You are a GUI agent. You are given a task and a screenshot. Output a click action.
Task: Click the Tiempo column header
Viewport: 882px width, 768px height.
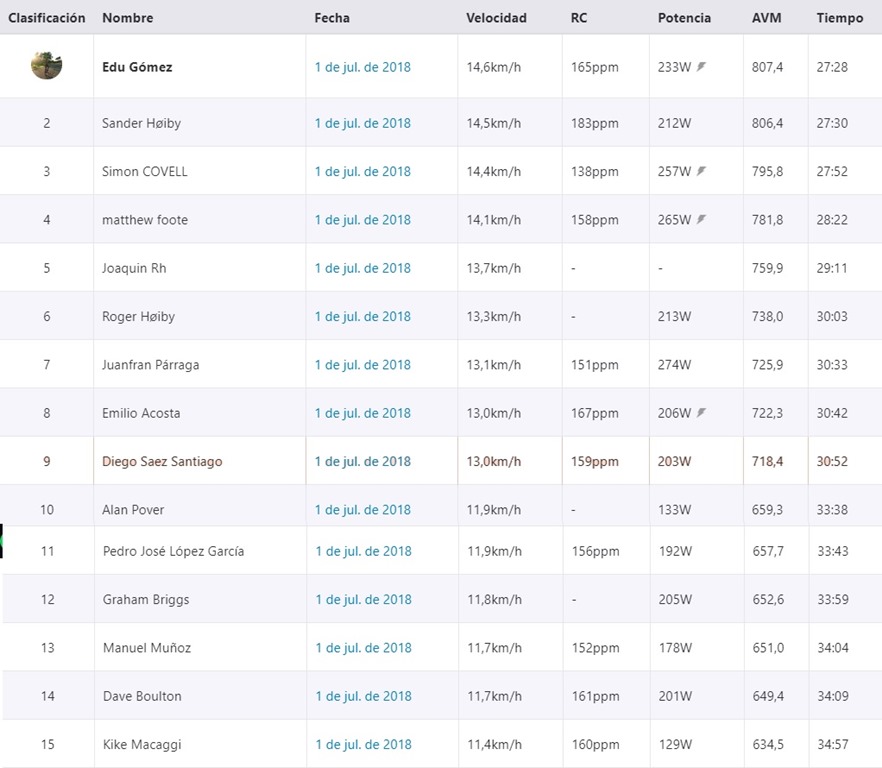coord(840,18)
